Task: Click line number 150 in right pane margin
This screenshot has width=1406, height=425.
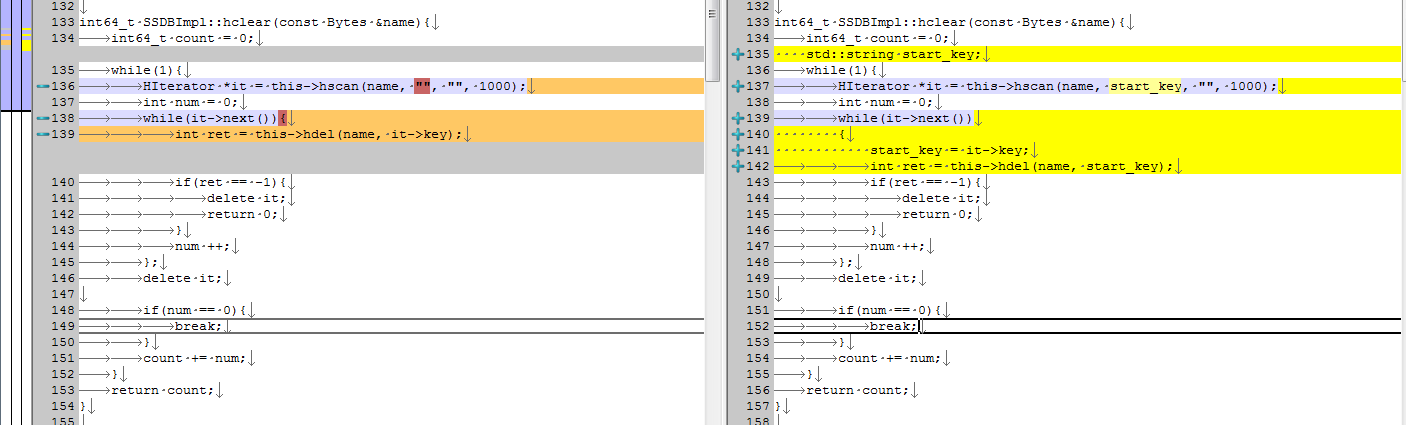Action: click(x=759, y=294)
